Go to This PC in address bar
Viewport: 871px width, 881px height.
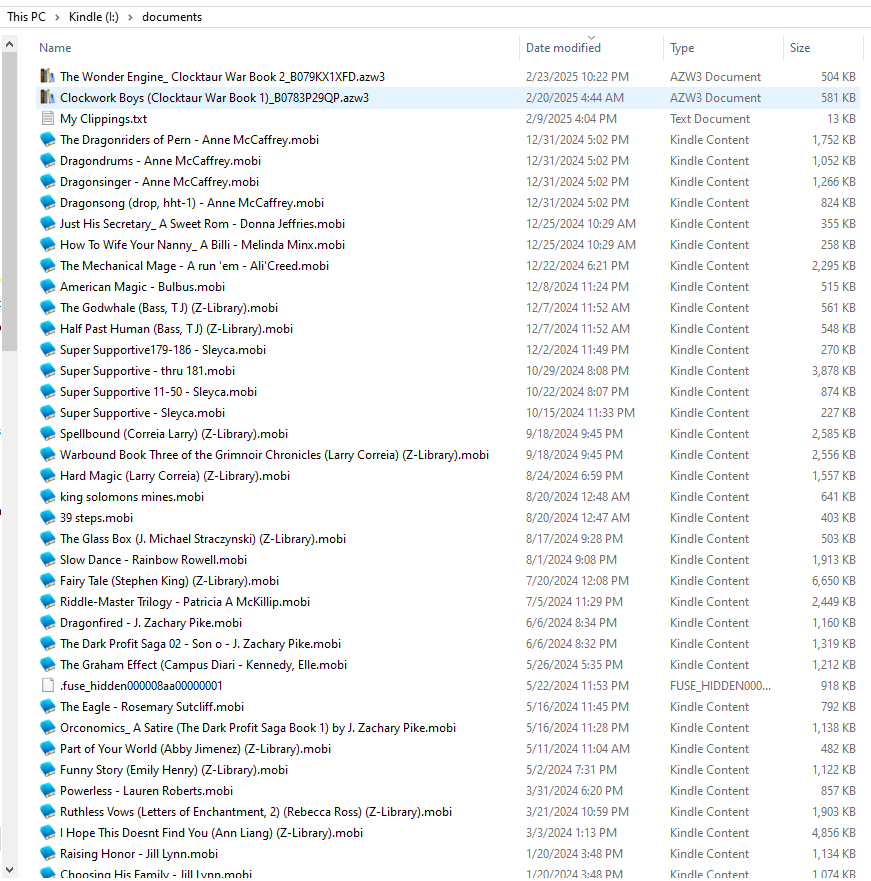pyautogui.click(x=26, y=17)
